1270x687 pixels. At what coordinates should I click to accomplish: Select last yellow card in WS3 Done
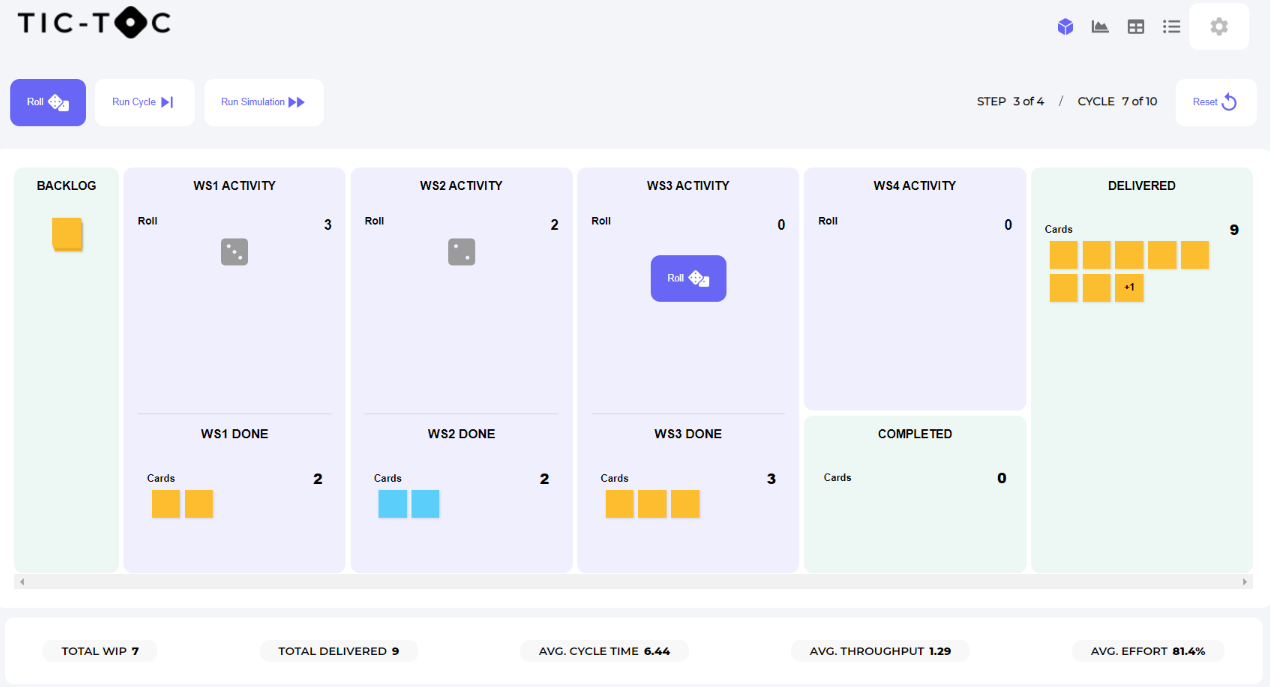[x=685, y=504]
